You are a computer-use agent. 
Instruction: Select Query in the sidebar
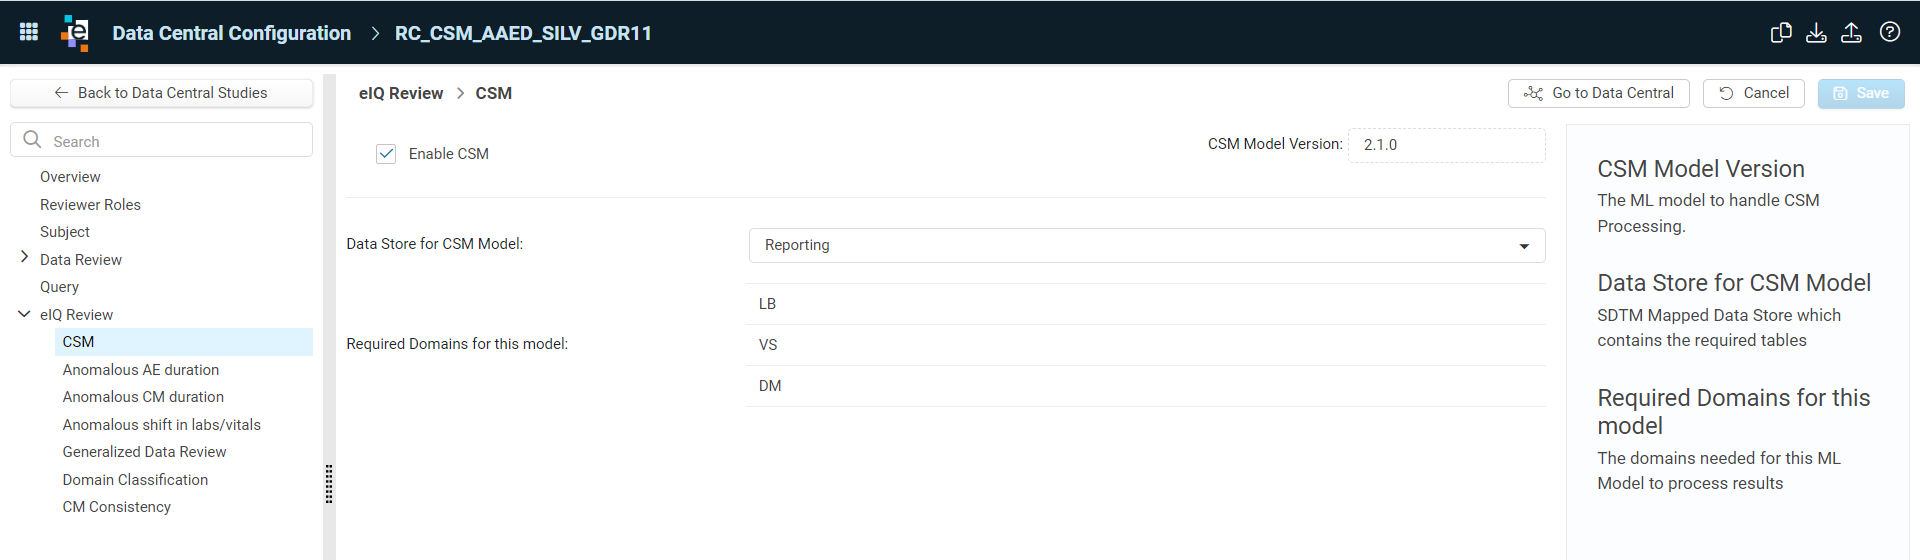tap(59, 287)
